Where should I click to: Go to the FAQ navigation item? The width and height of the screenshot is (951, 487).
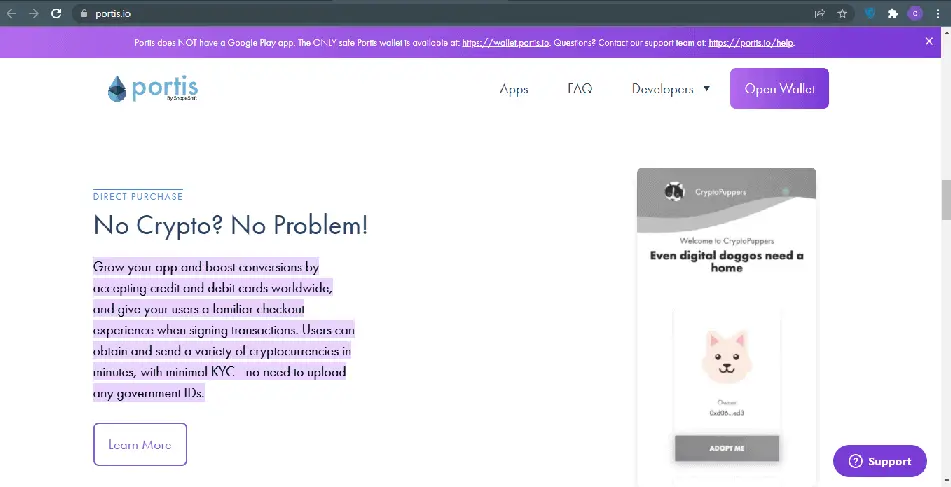coord(580,89)
